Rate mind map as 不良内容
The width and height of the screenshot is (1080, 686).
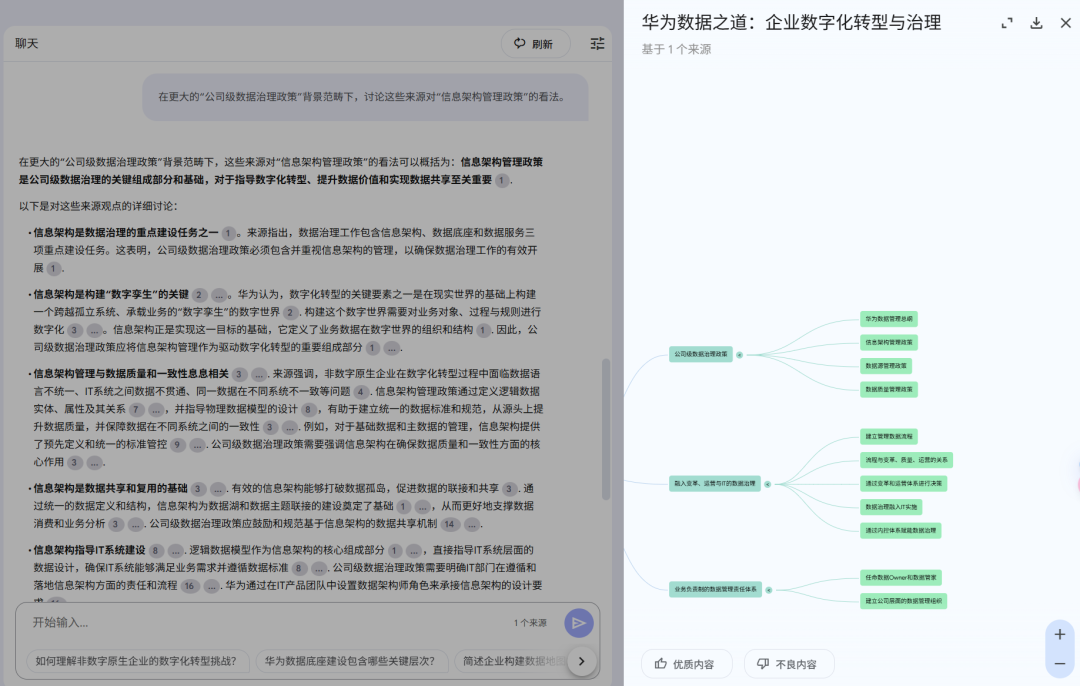pyautogui.click(x=789, y=664)
